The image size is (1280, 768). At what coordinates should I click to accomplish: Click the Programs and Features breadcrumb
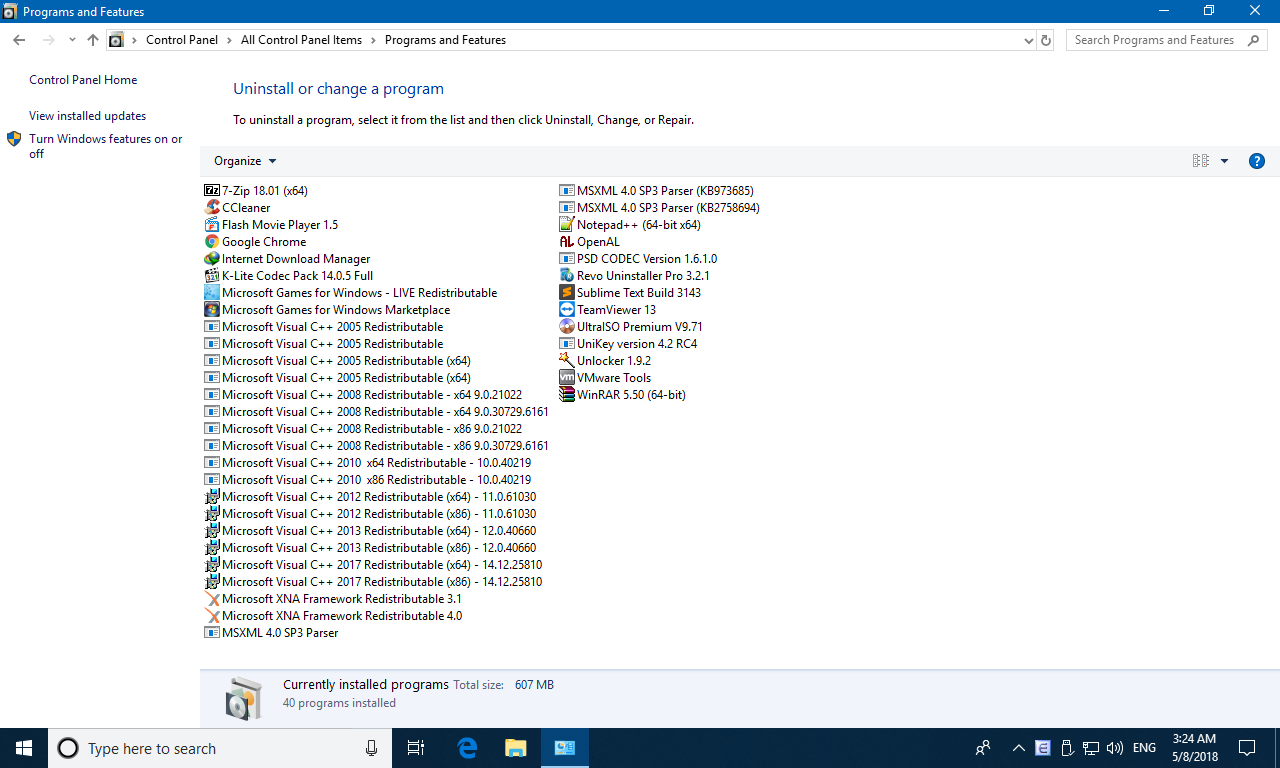pos(445,40)
